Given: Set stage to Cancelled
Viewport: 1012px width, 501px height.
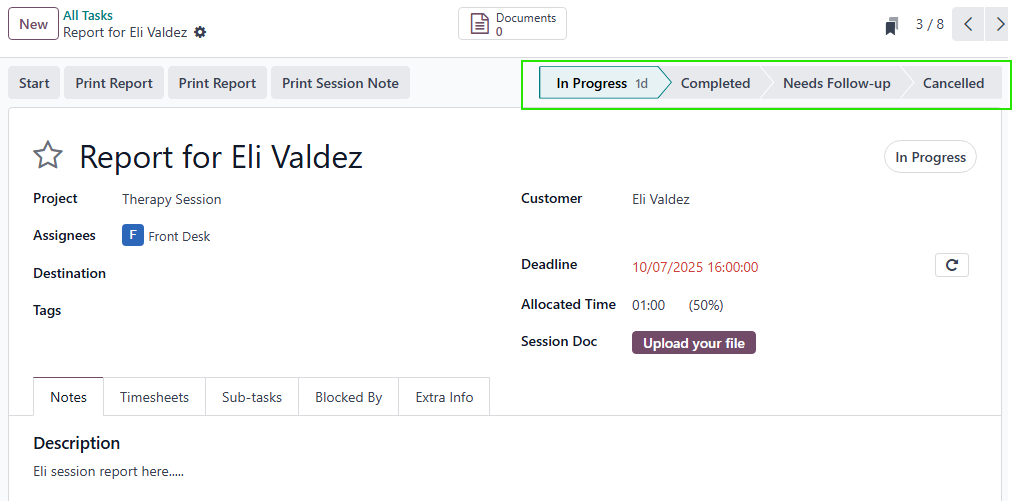Looking at the screenshot, I should (953, 84).
